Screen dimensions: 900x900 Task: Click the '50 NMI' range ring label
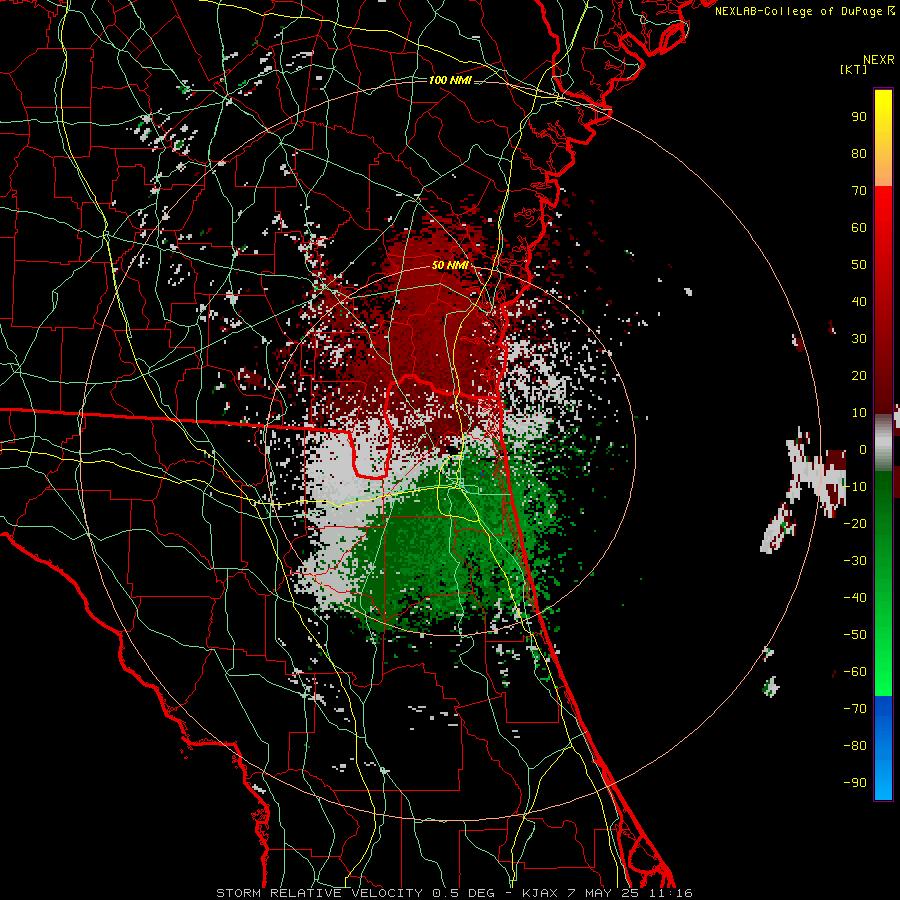451,265
